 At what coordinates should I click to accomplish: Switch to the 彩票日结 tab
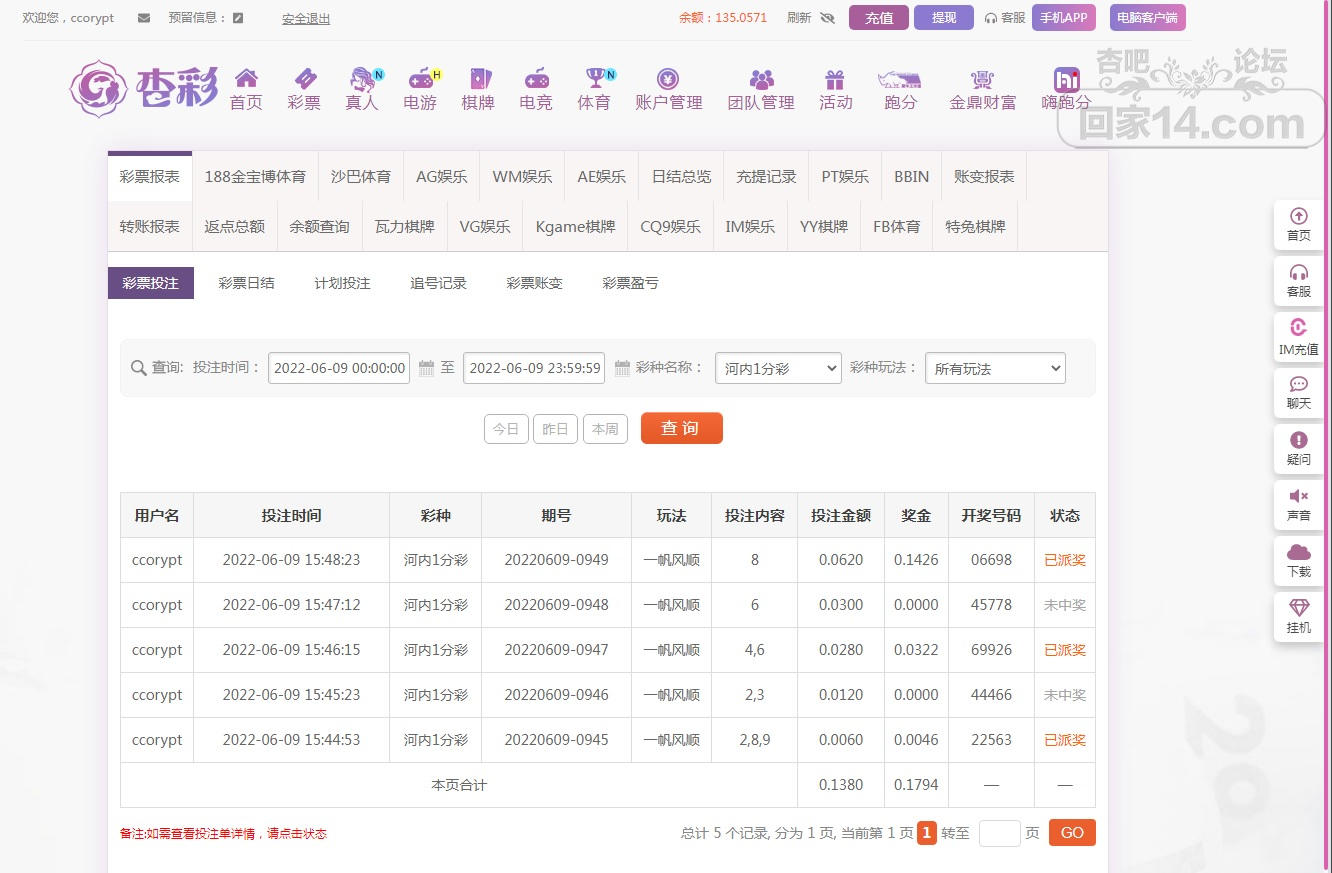(246, 283)
